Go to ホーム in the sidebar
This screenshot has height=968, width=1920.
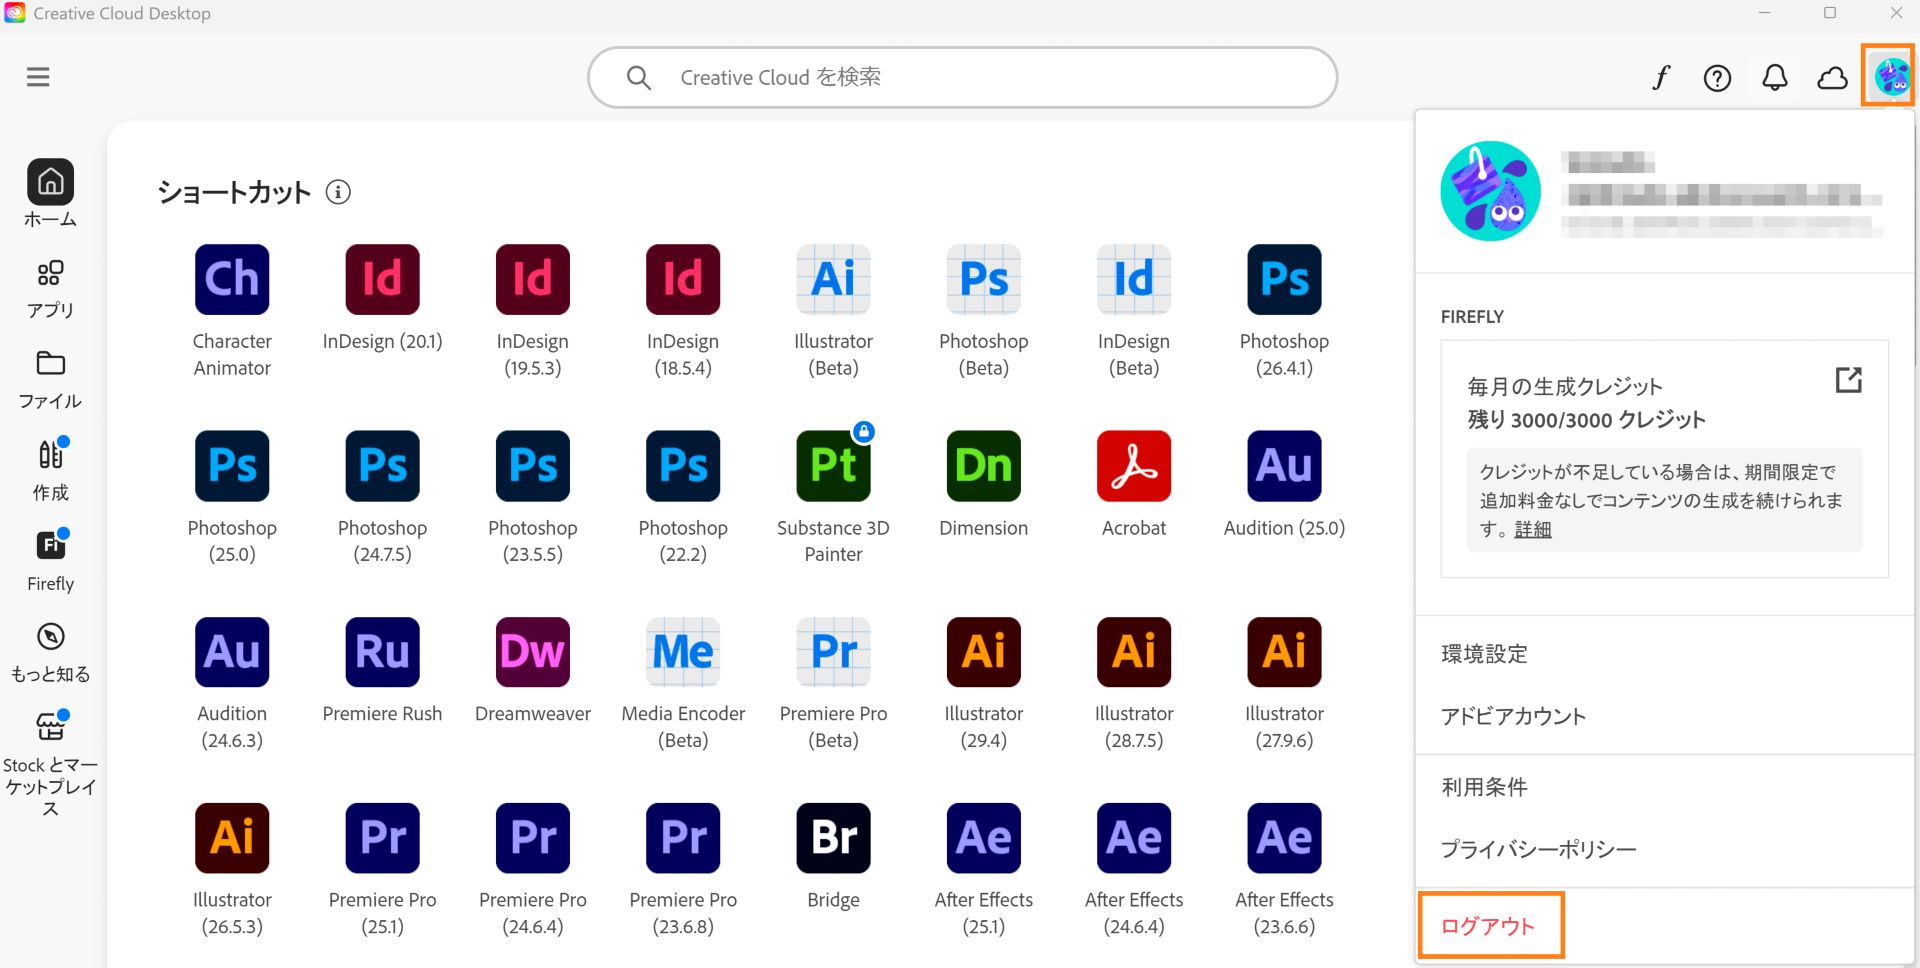(50, 193)
